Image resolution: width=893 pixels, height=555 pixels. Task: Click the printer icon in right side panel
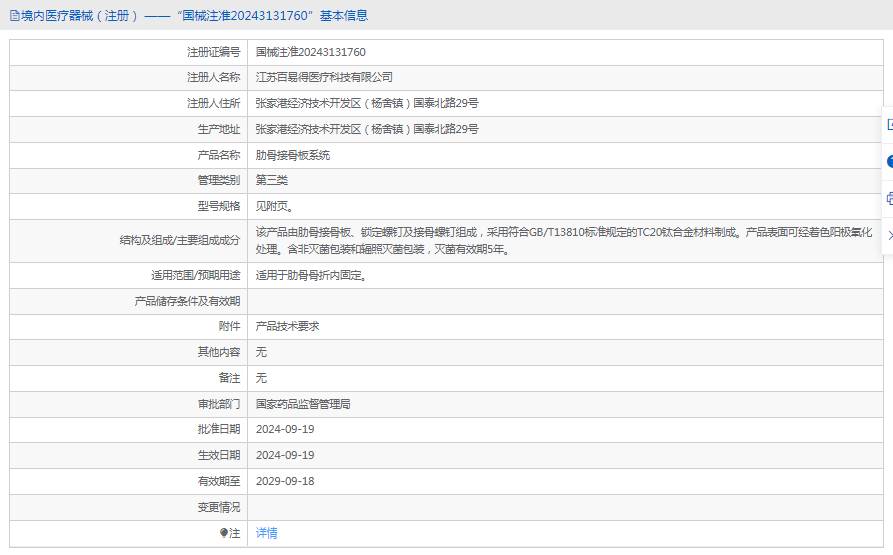click(890, 199)
